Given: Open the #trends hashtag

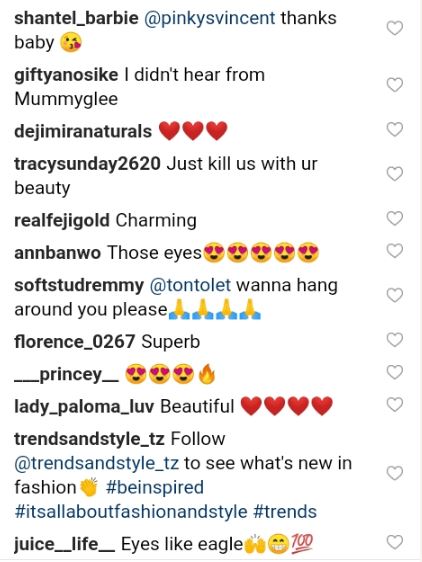Looking at the screenshot, I should pyautogui.click(x=285, y=511).
